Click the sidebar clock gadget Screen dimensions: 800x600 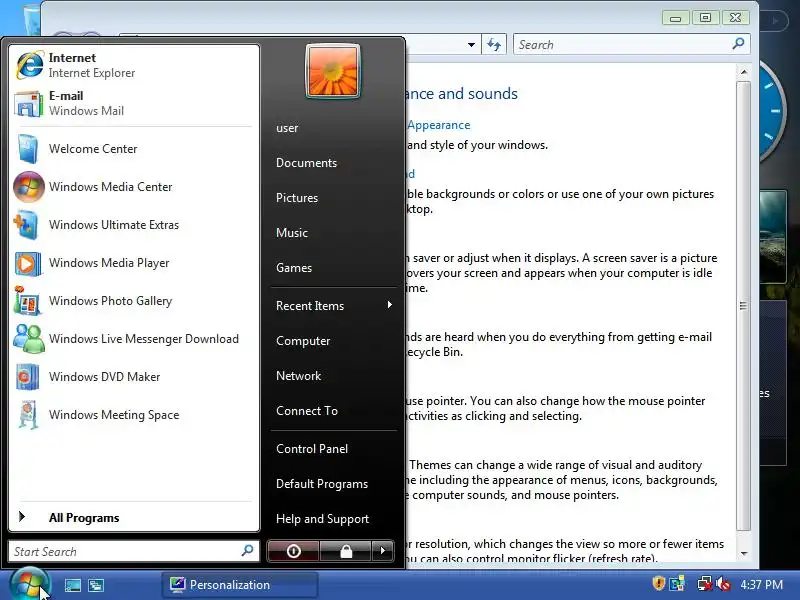click(772, 110)
